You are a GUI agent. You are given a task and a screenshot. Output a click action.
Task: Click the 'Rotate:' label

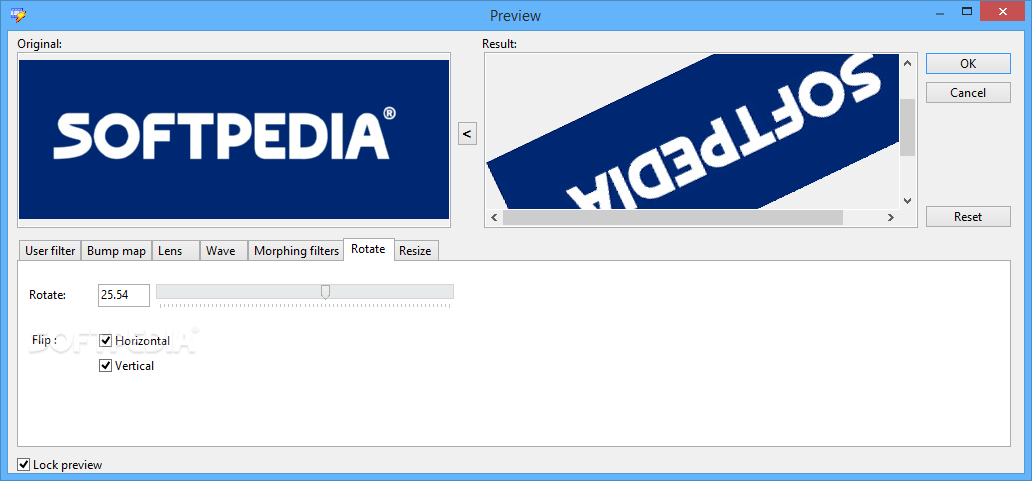47,295
